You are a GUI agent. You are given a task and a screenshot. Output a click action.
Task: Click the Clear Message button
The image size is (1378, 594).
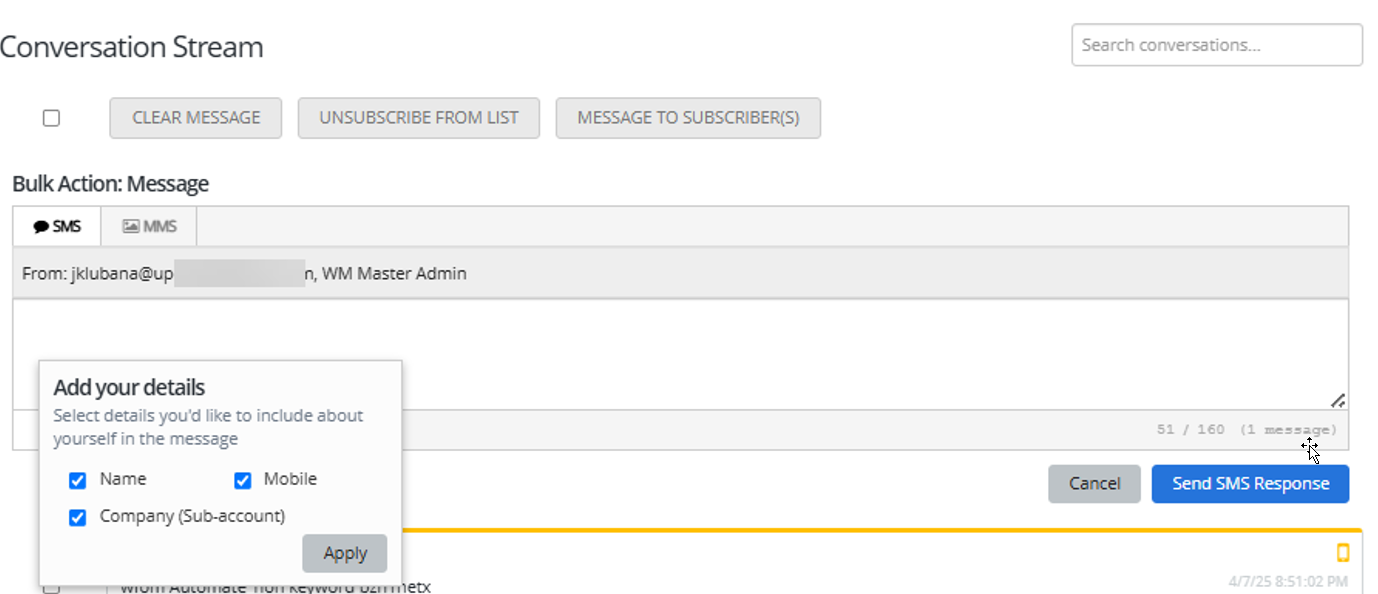pos(195,118)
